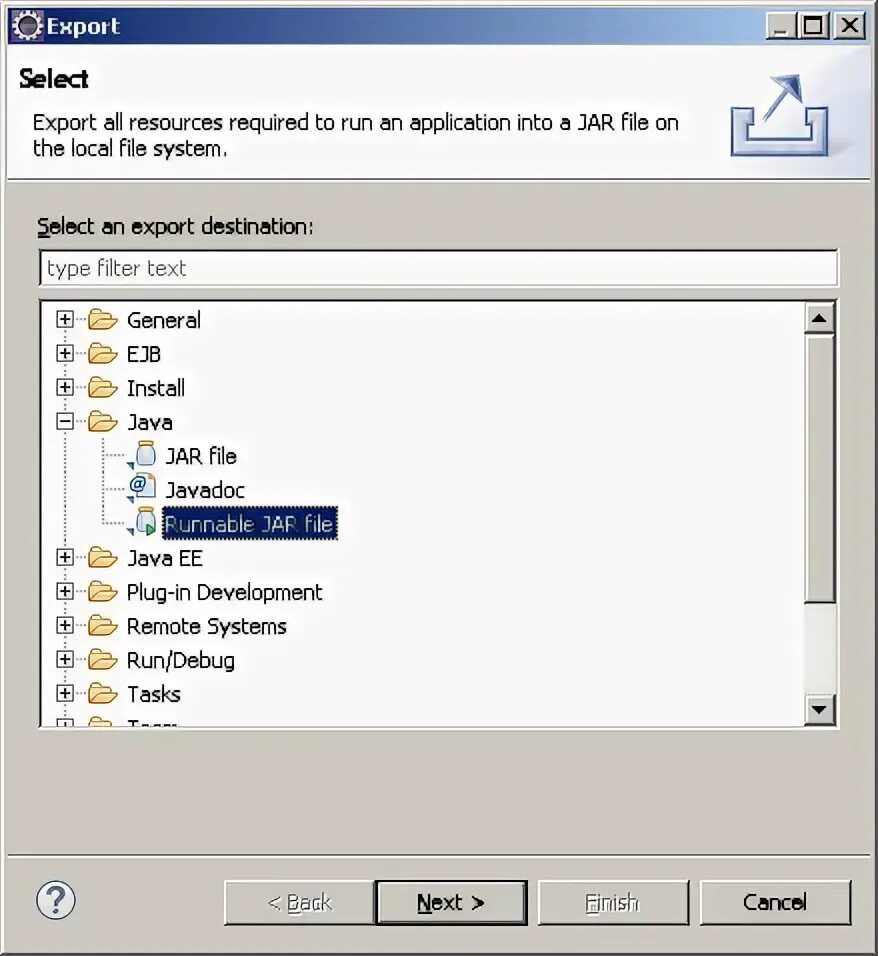The height and width of the screenshot is (956, 878).
Task: Click the type filter text field
Action: click(x=439, y=268)
